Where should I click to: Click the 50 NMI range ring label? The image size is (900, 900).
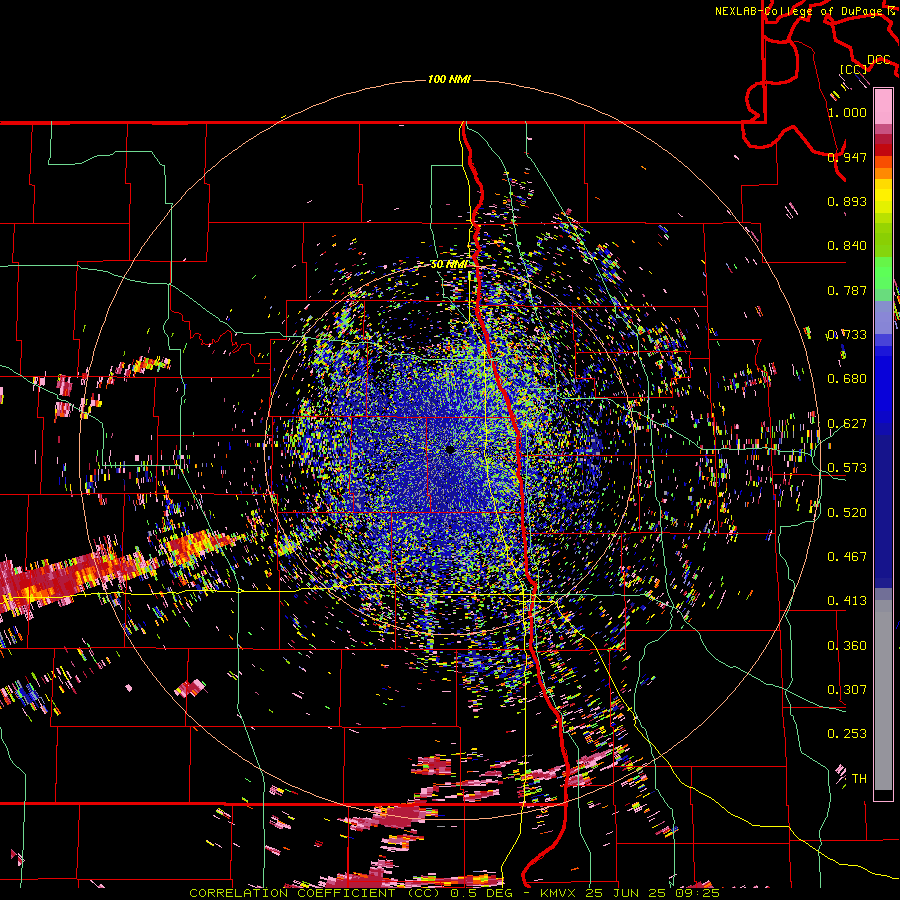tap(449, 264)
